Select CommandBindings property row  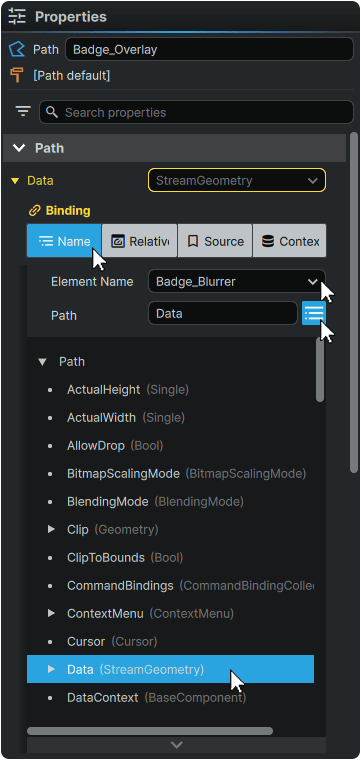(x=171, y=586)
